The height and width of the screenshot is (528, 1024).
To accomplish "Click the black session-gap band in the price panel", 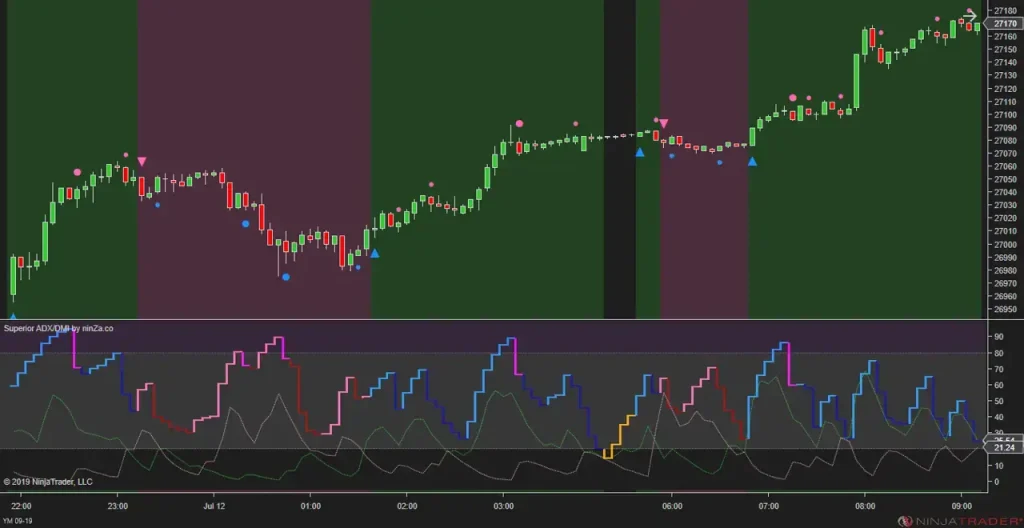I will pyautogui.click(x=619, y=159).
